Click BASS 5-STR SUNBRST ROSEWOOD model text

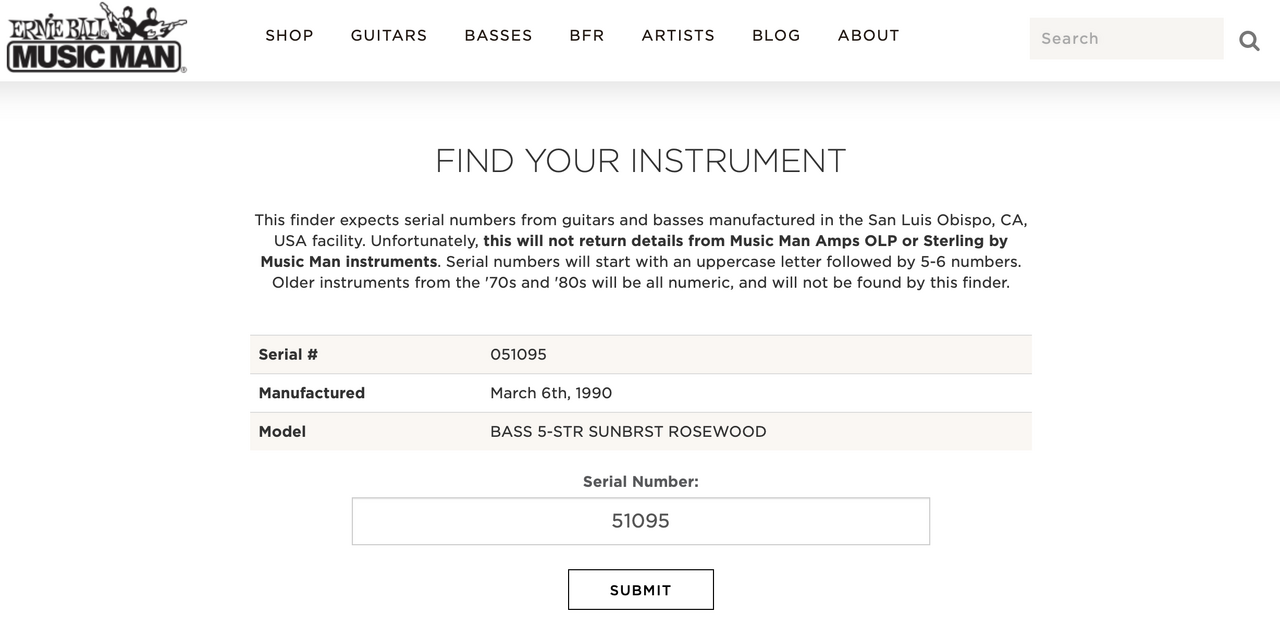(628, 431)
